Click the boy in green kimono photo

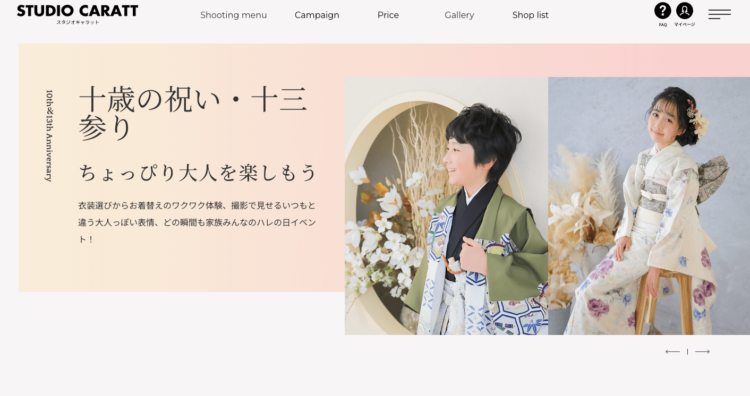point(446,206)
